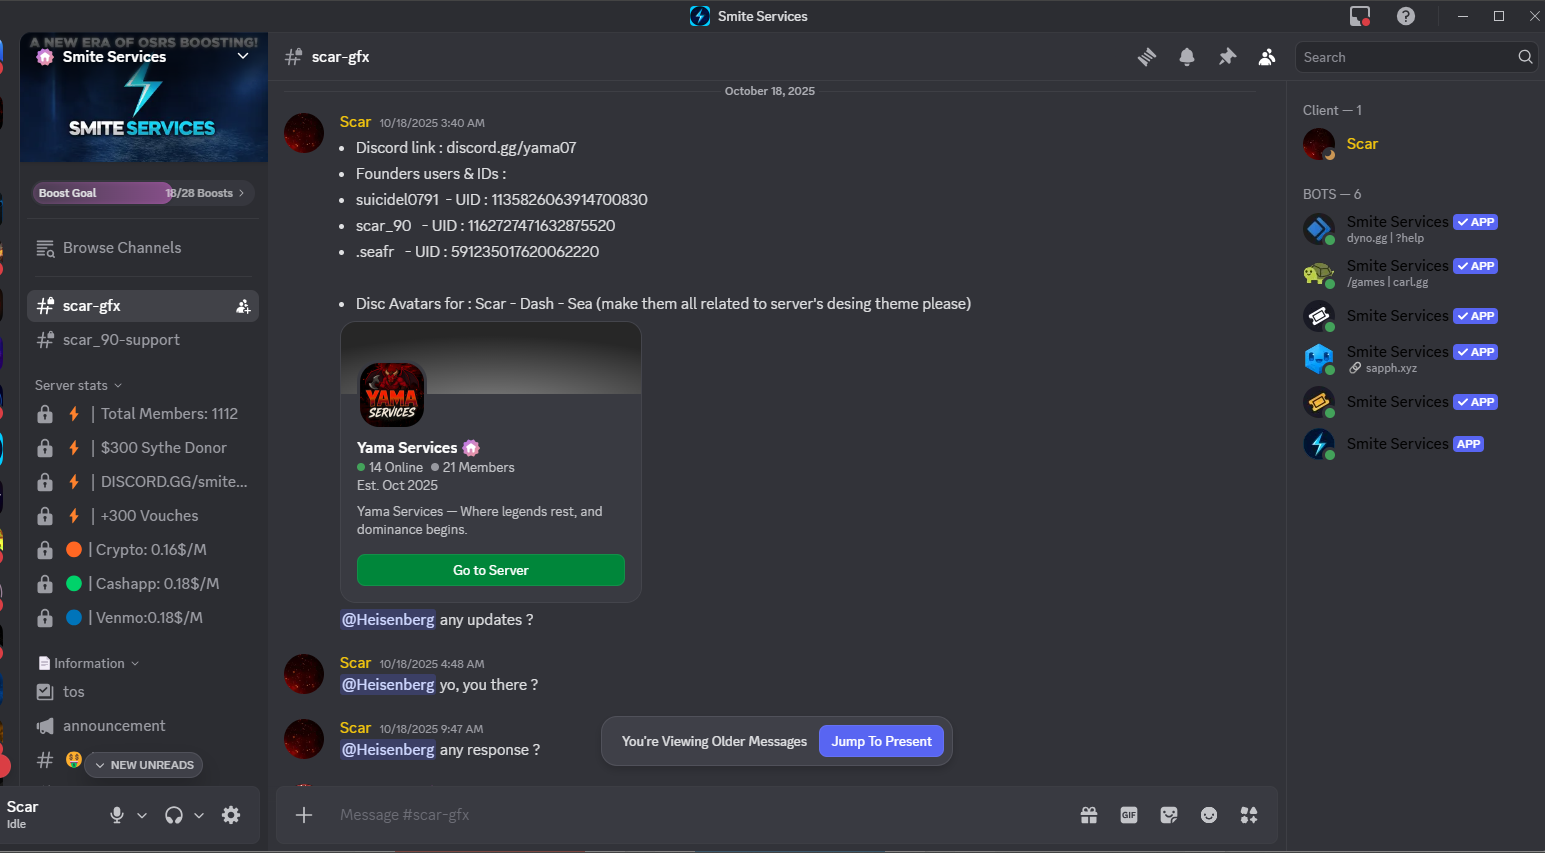This screenshot has height=853, width=1545.
Task: Send a gift via the gift icon
Action: (x=1089, y=815)
